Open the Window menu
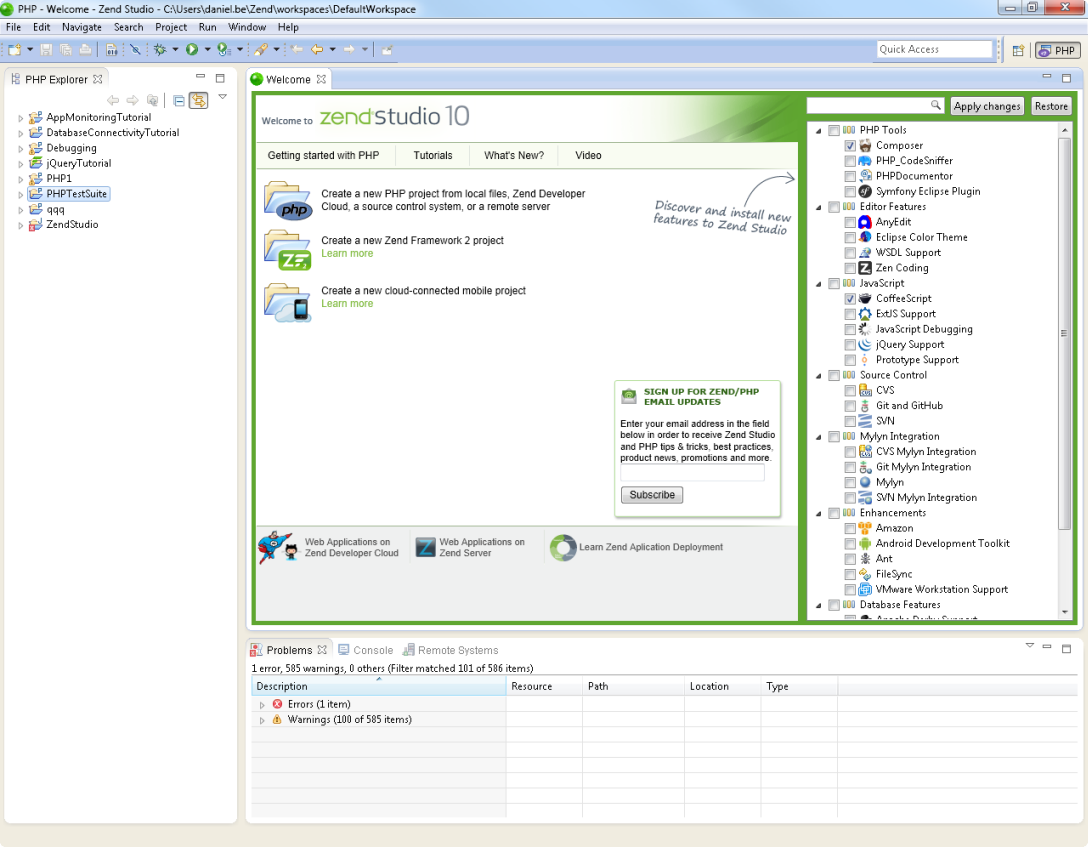 pos(247,27)
